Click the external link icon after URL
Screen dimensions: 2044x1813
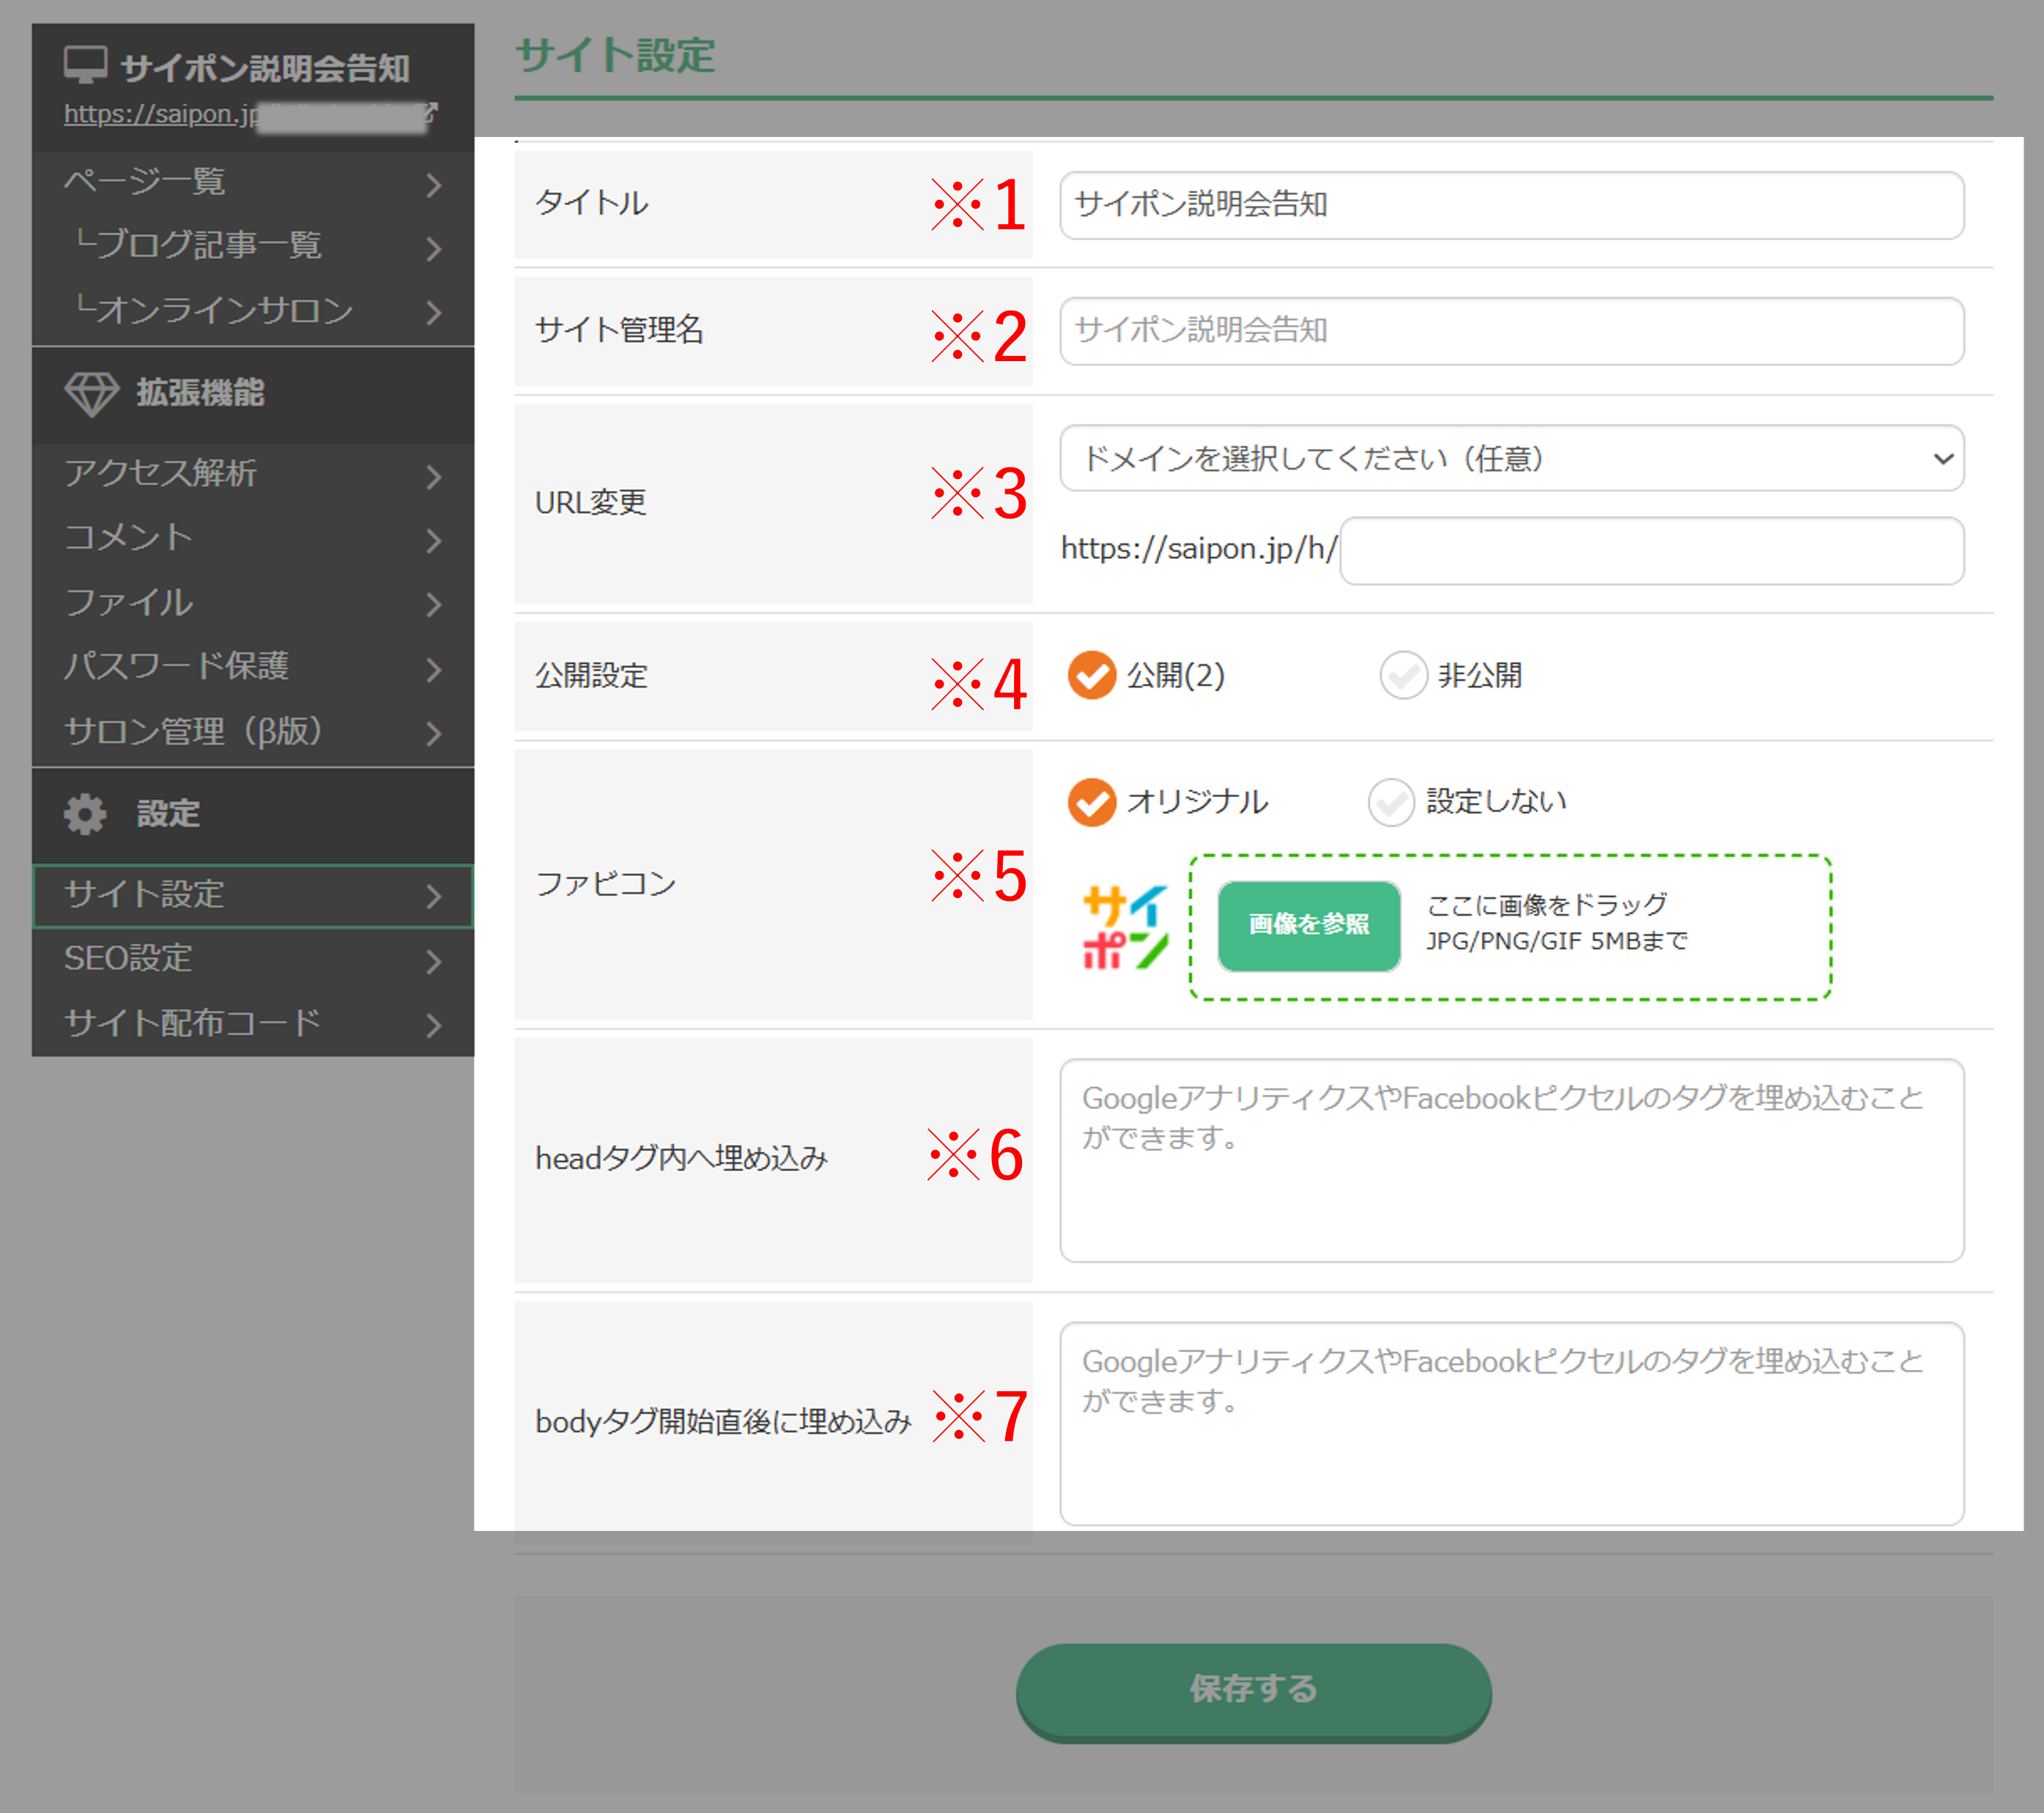point(431,112)
